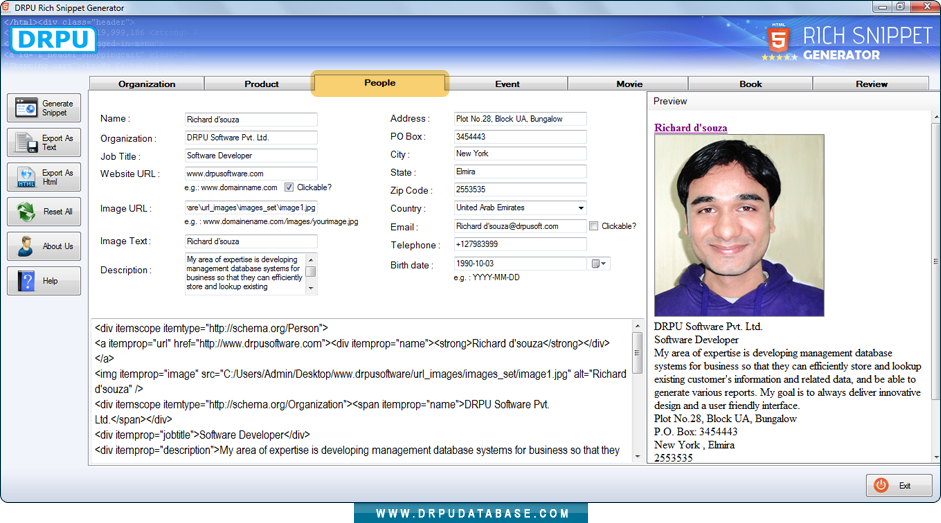Image resolution: width=941 pixels, height=523 pixels.
Task: Click the Description box scroll up arrow
Action: 311,259
